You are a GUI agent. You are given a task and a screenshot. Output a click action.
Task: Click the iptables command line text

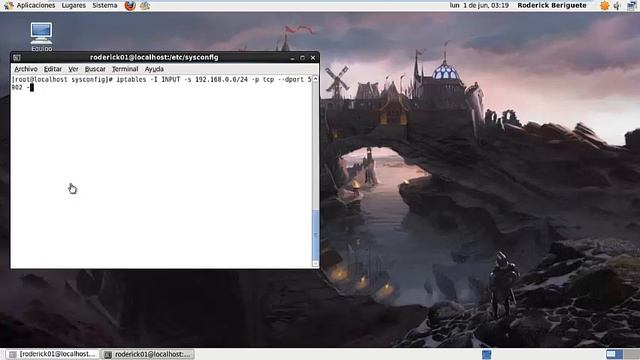161,83
